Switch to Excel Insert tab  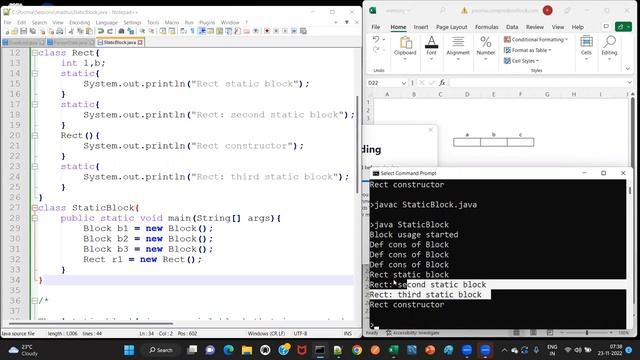click(421, 27)
